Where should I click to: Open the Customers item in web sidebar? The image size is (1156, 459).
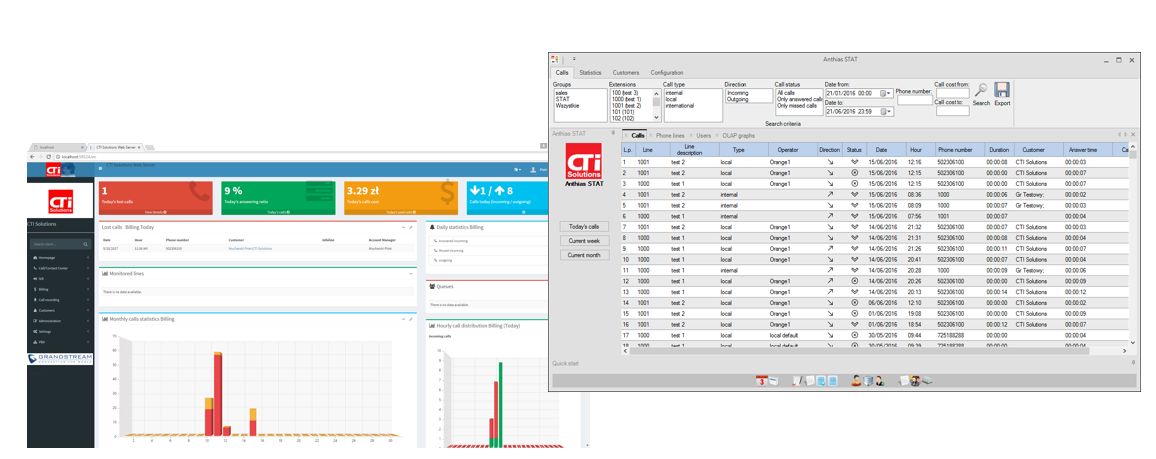coord(60,311)
